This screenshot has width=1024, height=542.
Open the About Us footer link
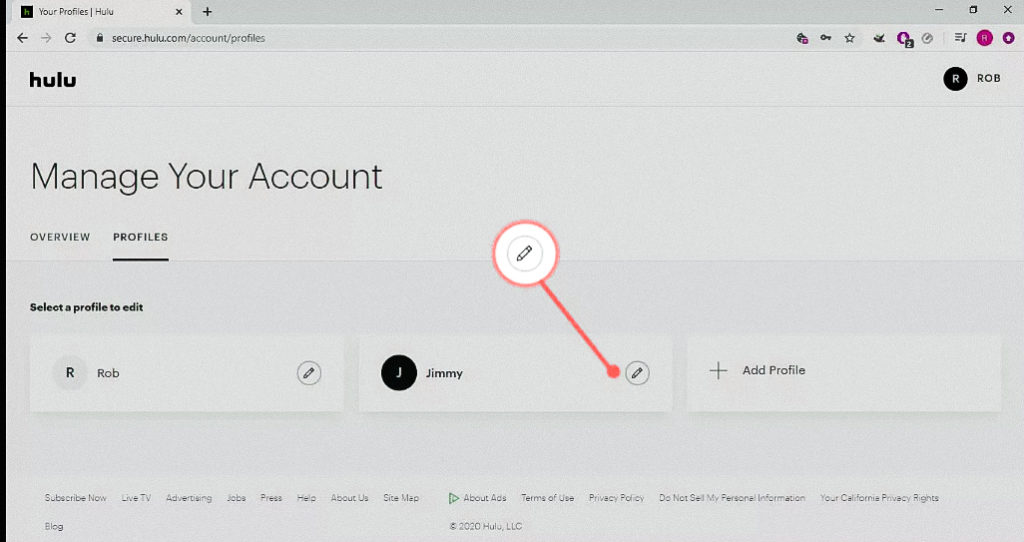349,498
